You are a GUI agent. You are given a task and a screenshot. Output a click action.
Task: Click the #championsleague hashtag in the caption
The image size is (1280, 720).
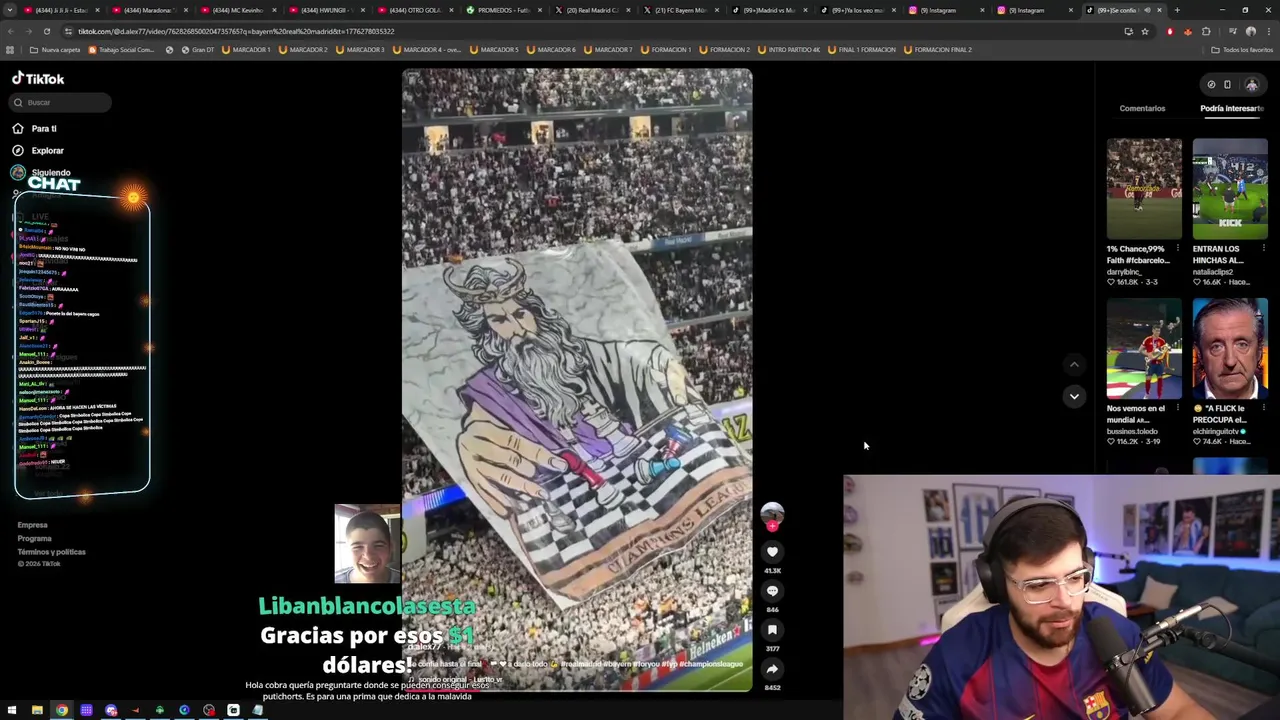click(711, 664)
